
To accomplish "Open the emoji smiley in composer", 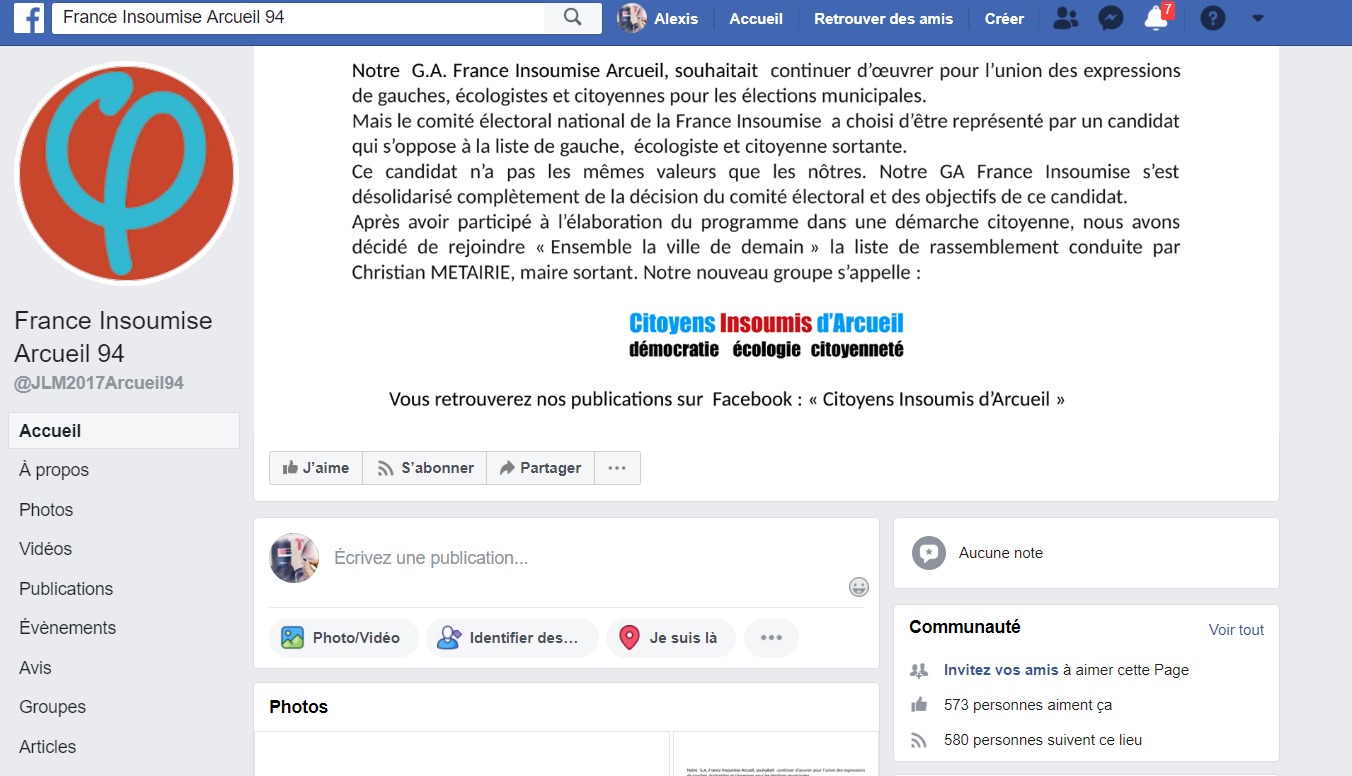I will [x=858, y=587].
